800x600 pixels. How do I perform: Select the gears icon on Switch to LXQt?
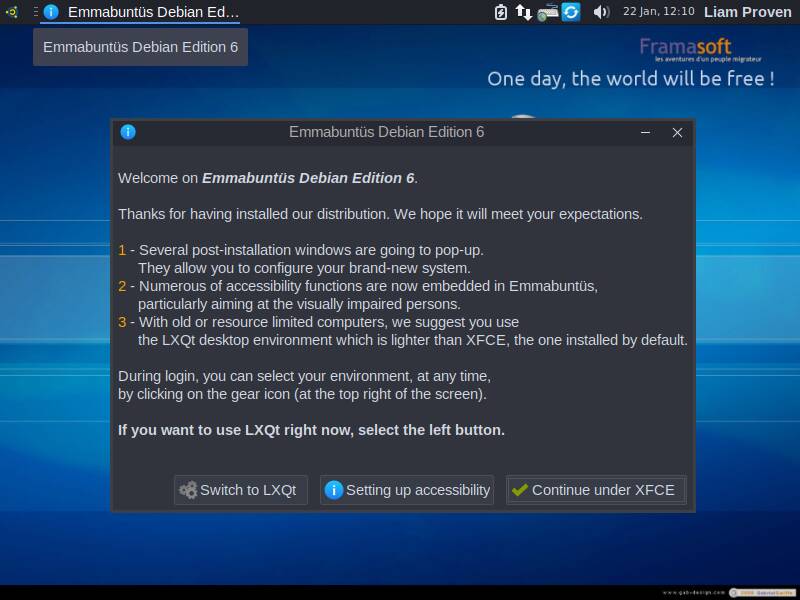click(x=186, y=490)
